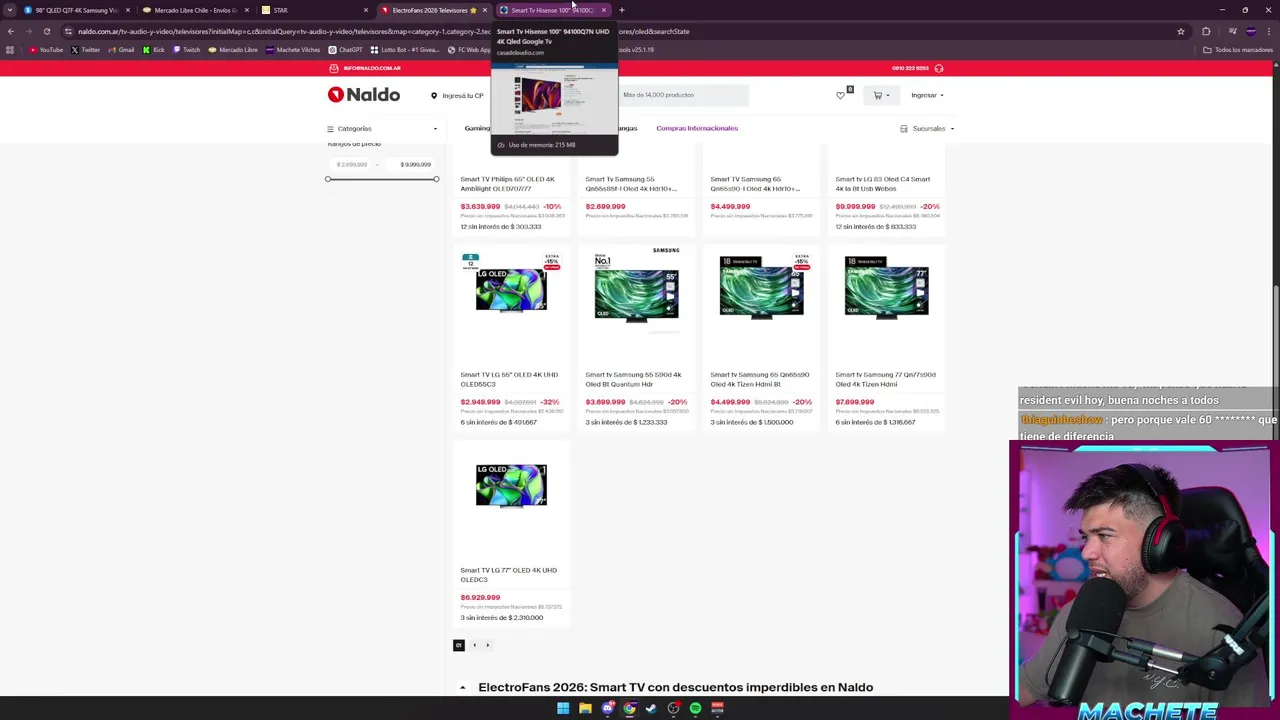Click the product search field
This screenshot has width=1280, height=720.
[x=682, y=95]
